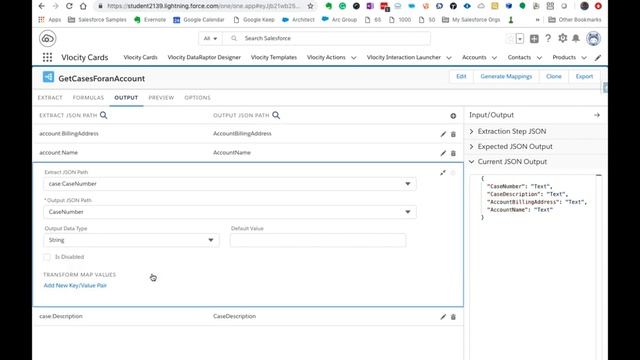Click the Edit button

click(461, 76)
